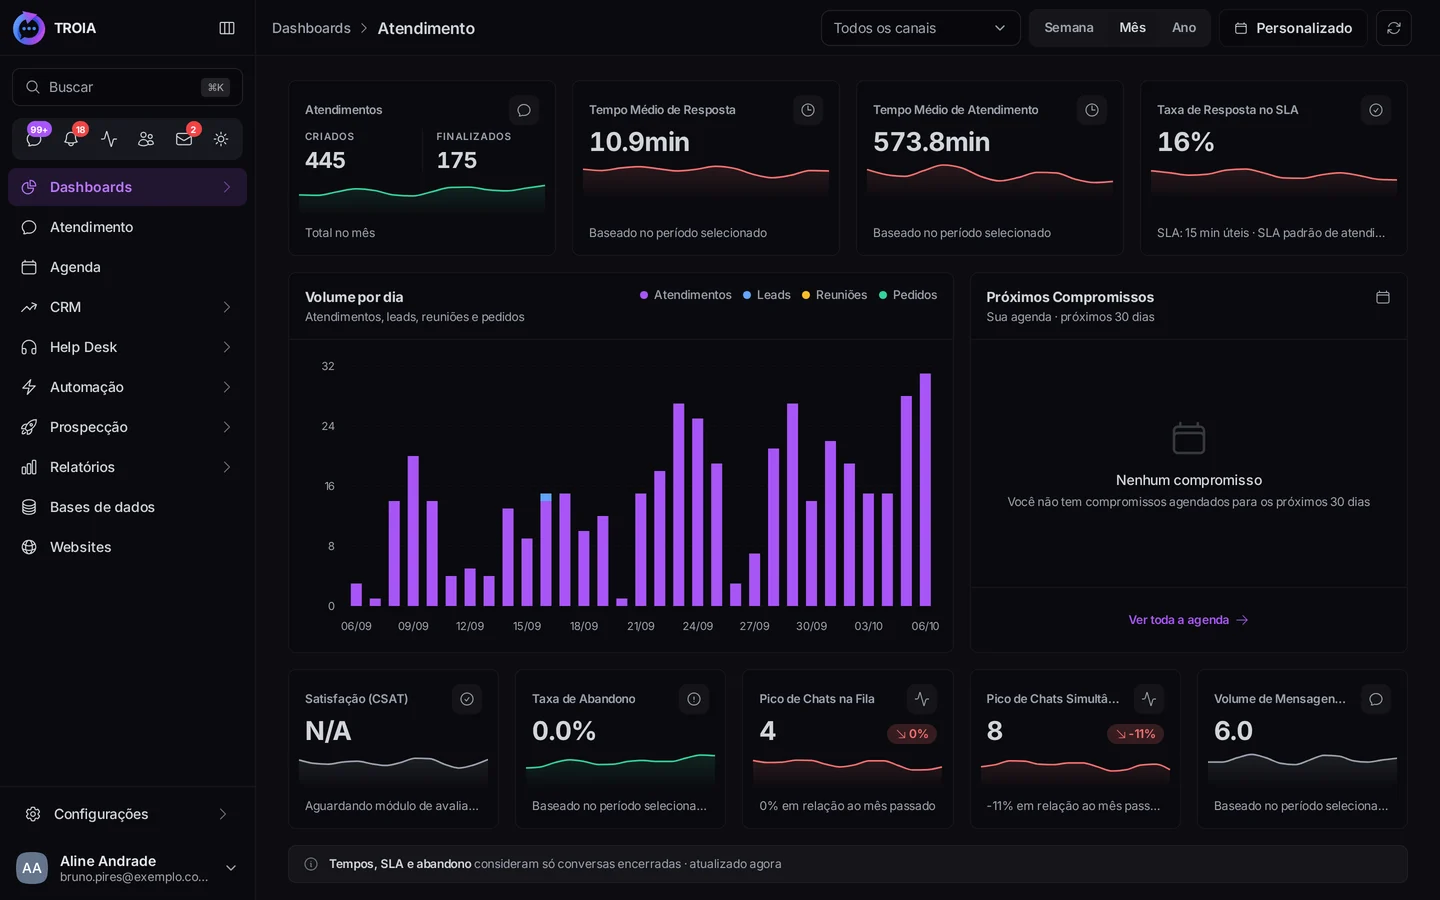This screenshot has height=900, width=1440.
Task: Click clock icon on Tempo Médio de Atendimento
Action: pyautogui.click(x=1092, y=110)
